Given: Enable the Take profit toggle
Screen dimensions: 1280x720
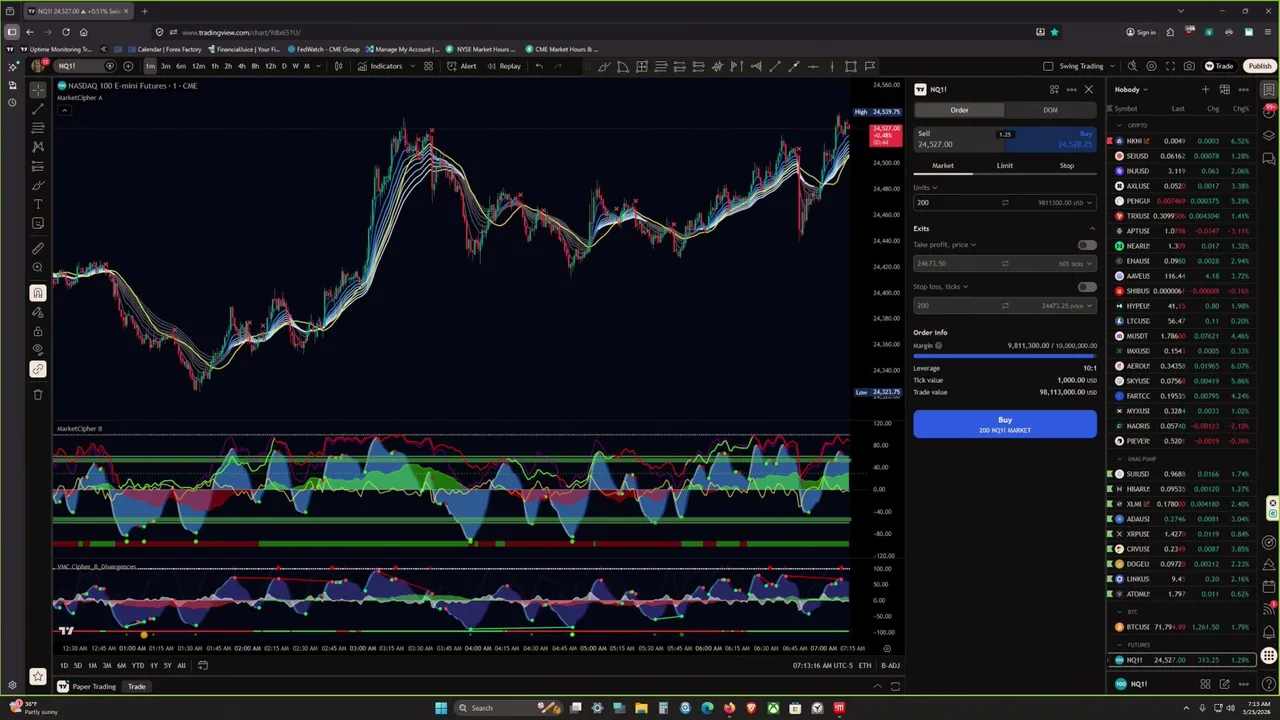Looking at the screenshot, I should pyautogui.click(x=1086, y=245).
